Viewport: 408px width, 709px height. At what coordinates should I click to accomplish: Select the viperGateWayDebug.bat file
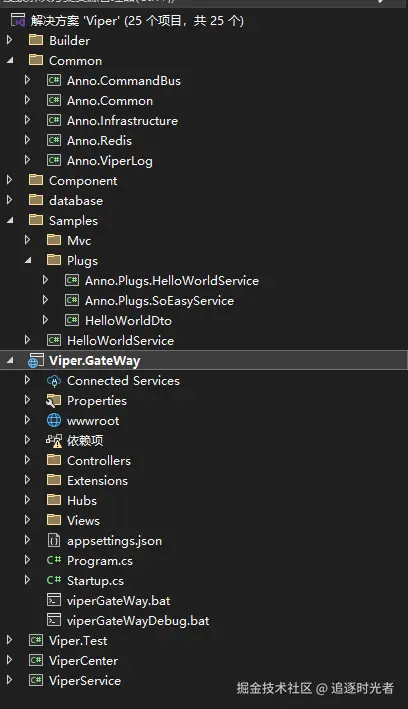tap(138, 621)
